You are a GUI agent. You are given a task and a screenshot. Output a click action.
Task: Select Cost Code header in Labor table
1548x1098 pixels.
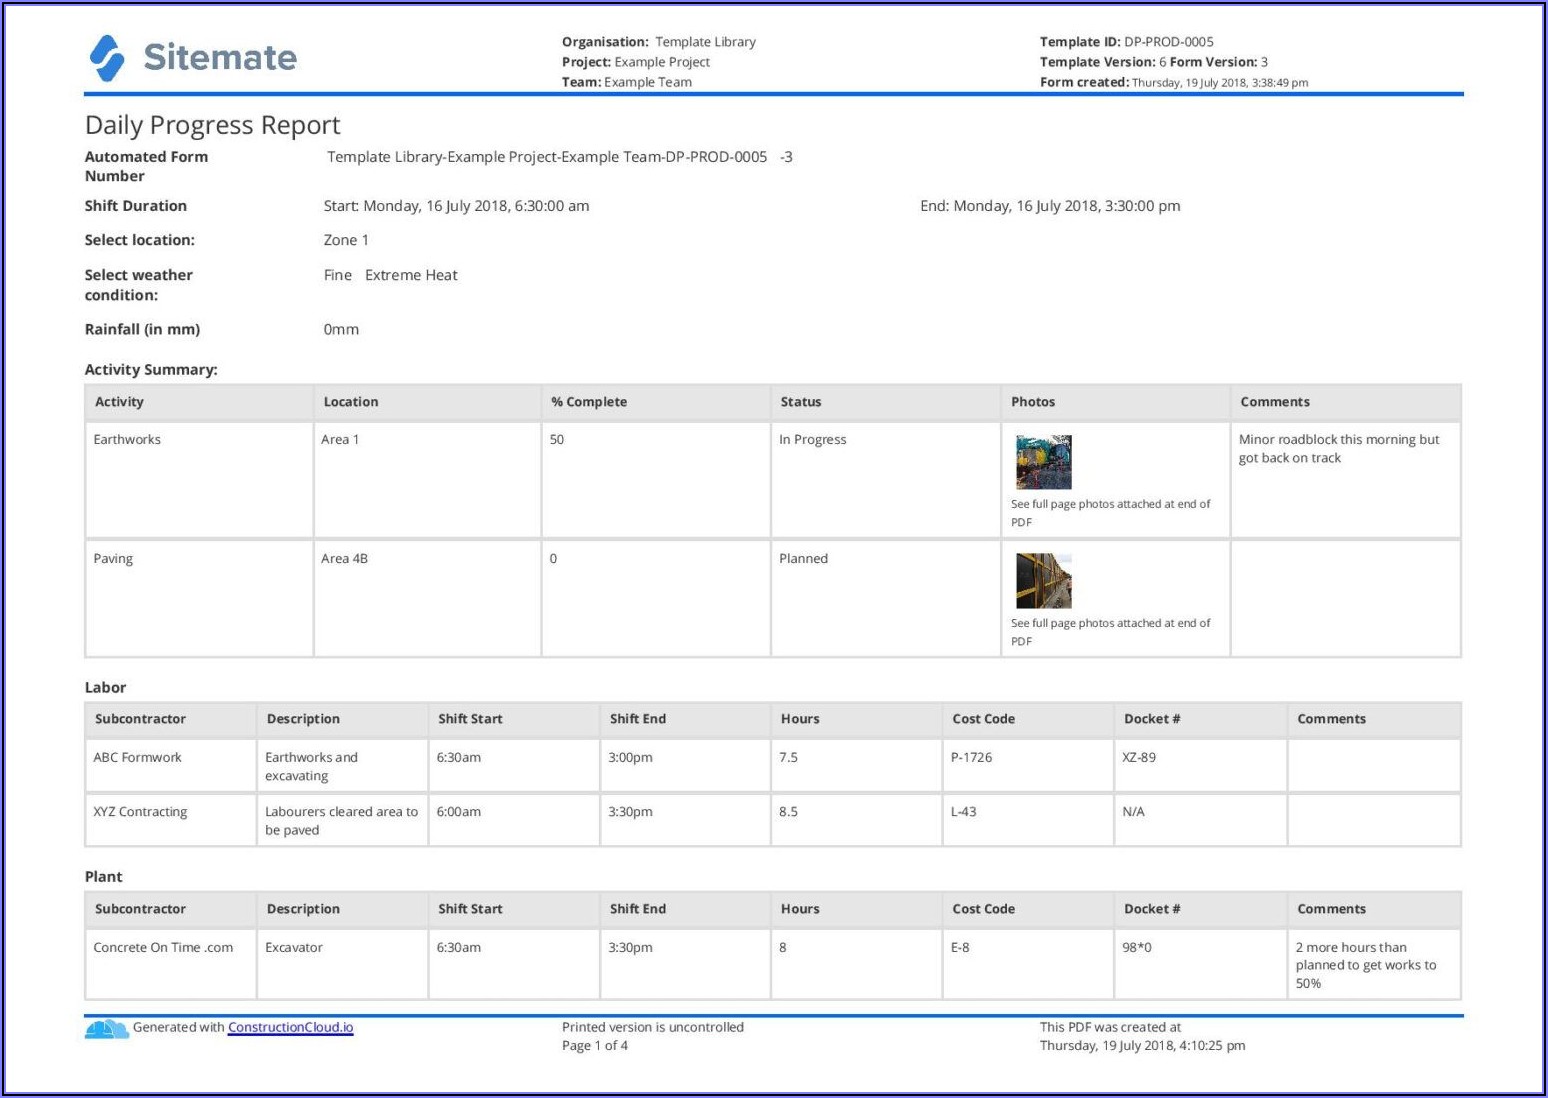click(x=983, y=719)
